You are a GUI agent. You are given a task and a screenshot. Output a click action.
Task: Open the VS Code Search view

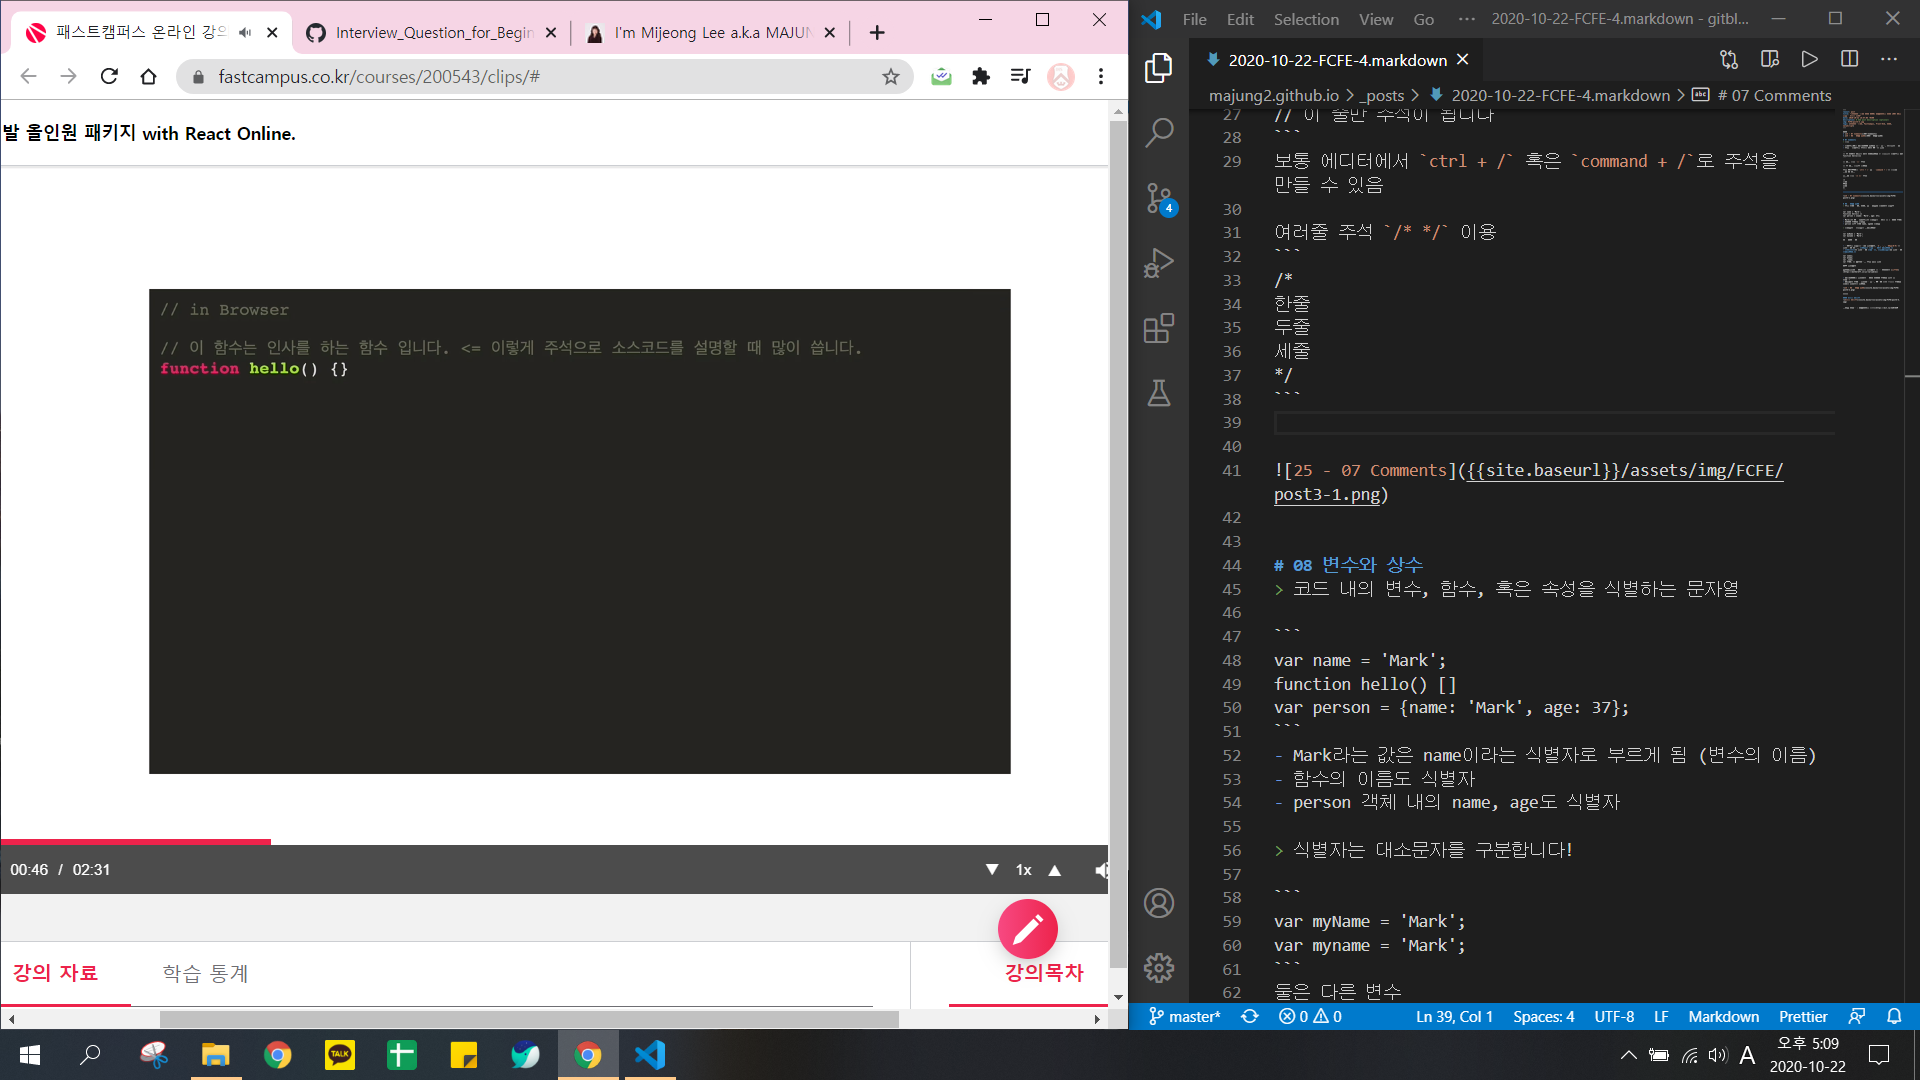(x=1159, y=132)
